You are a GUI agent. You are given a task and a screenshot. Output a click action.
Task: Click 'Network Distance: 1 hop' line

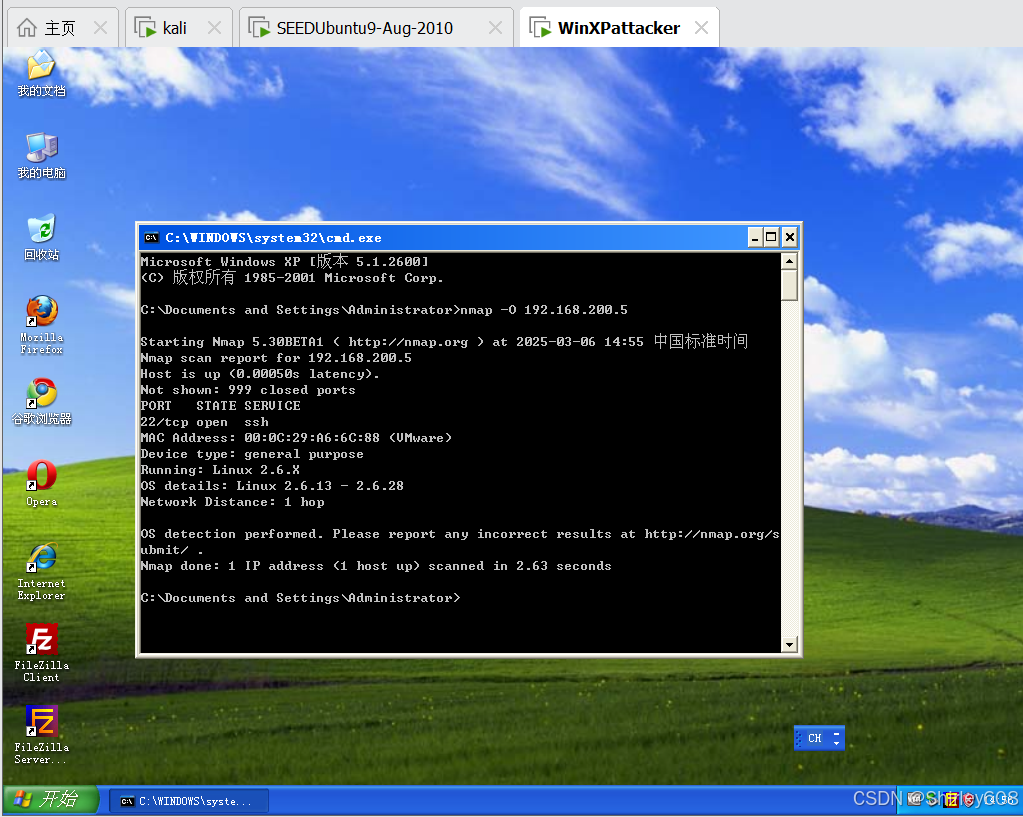(x=232, y=502)
